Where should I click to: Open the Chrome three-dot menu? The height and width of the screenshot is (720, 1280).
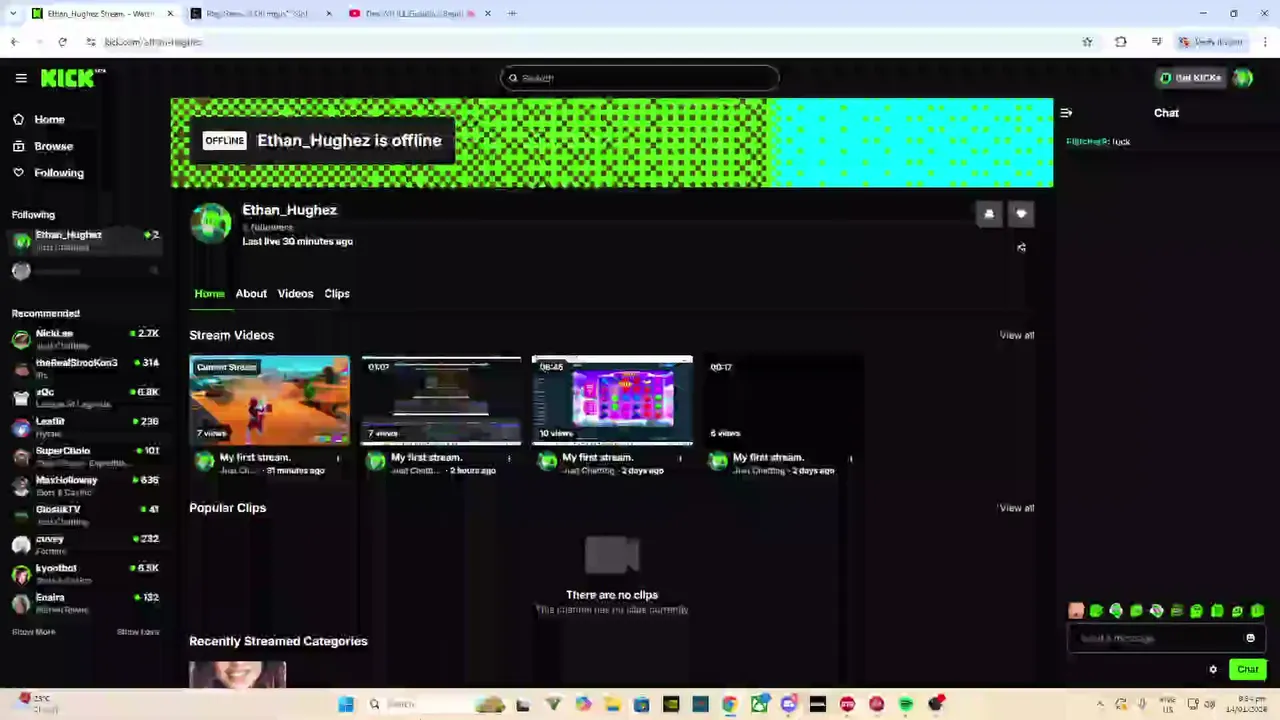(x=1265, y=42)
